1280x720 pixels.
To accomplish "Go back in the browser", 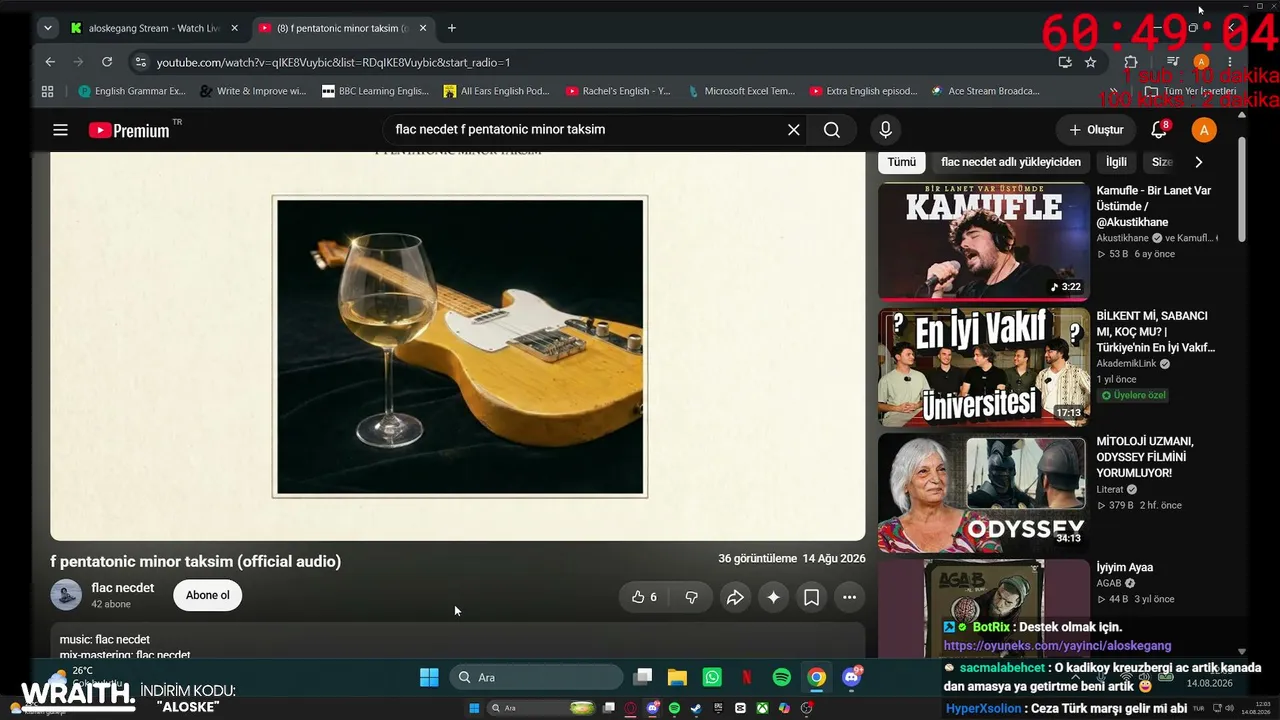I will [50, 62].
